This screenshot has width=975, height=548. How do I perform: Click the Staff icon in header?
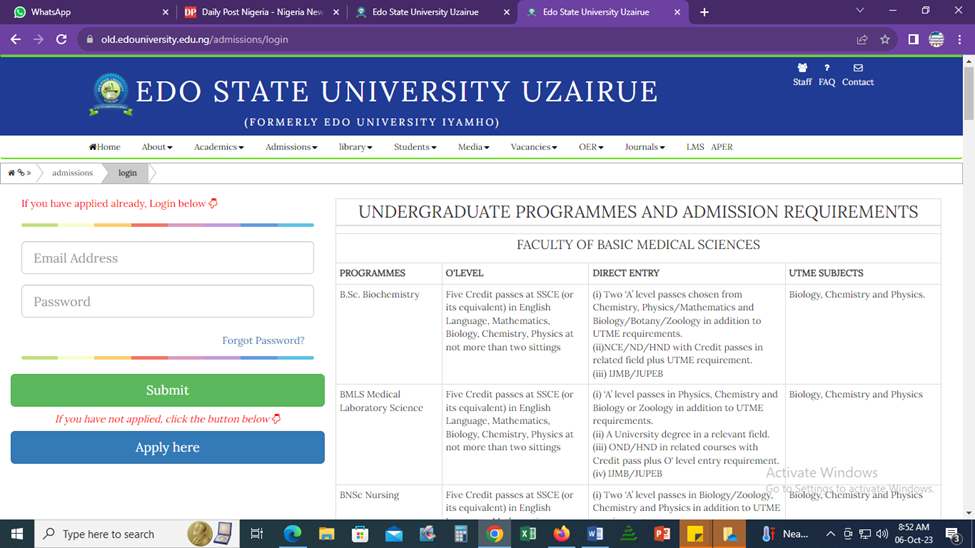[802, 68]
